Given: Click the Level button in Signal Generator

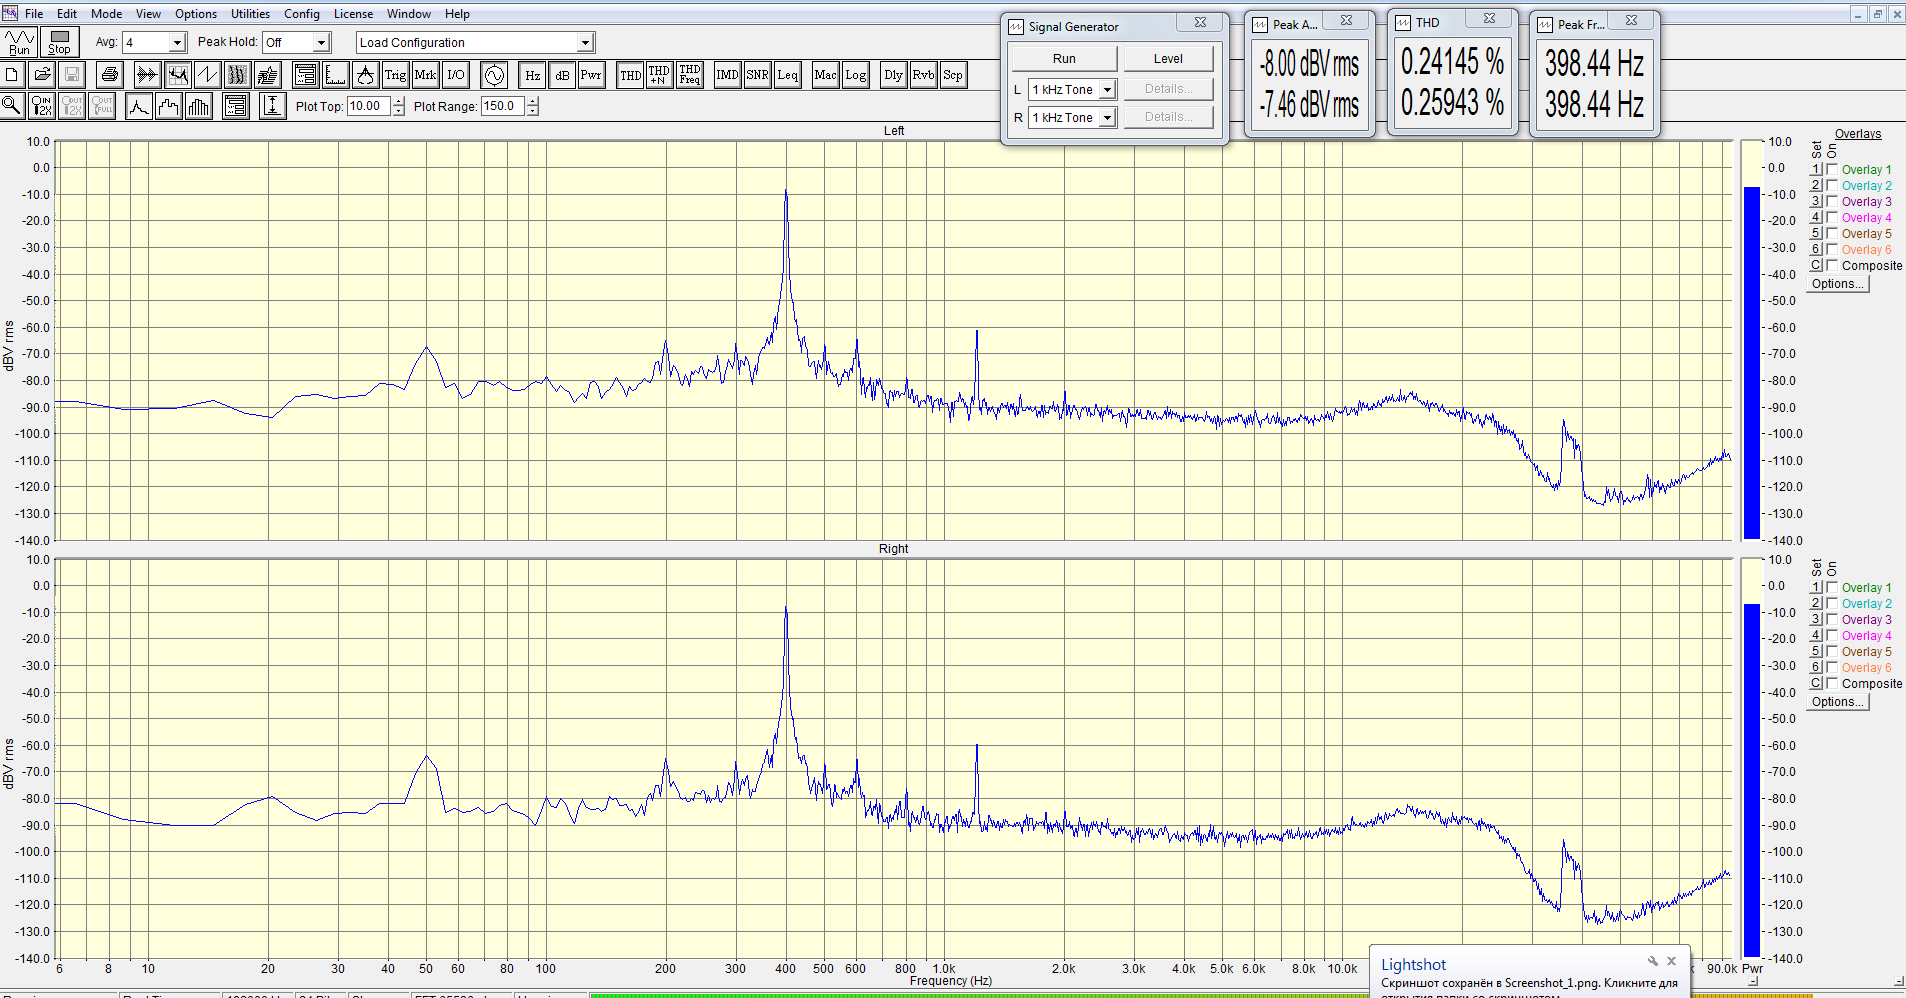Looking at the screenshot, I should point(1167,59).
